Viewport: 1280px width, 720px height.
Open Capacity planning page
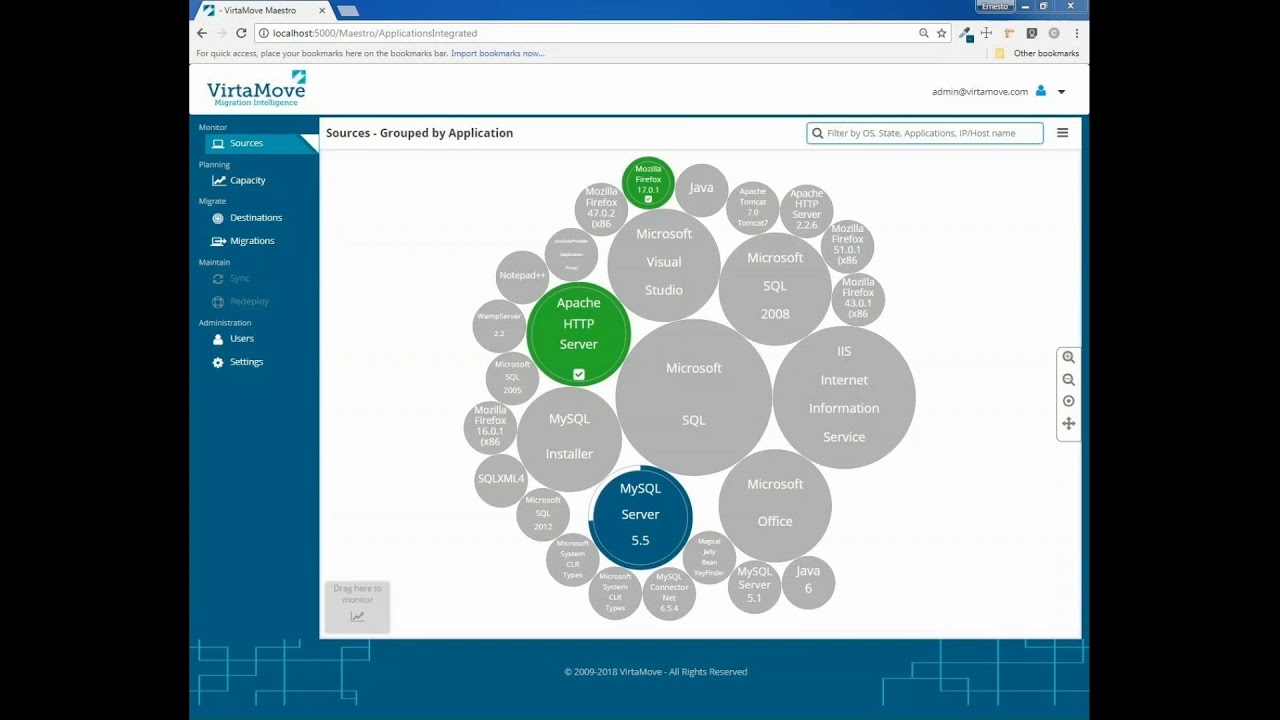pyautogui.click(x=239, y=181)
